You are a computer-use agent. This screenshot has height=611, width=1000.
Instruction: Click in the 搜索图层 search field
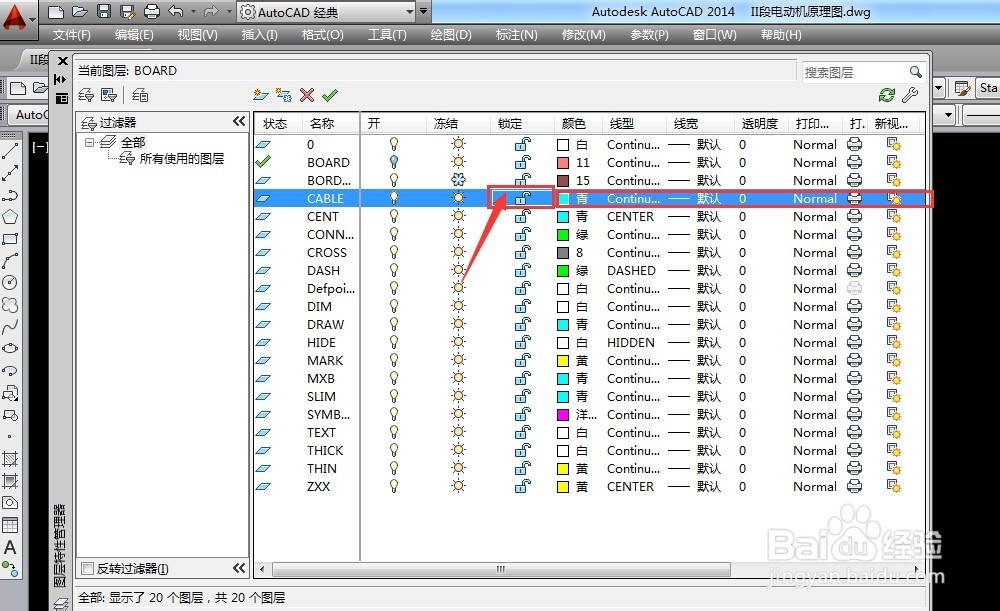855,72
